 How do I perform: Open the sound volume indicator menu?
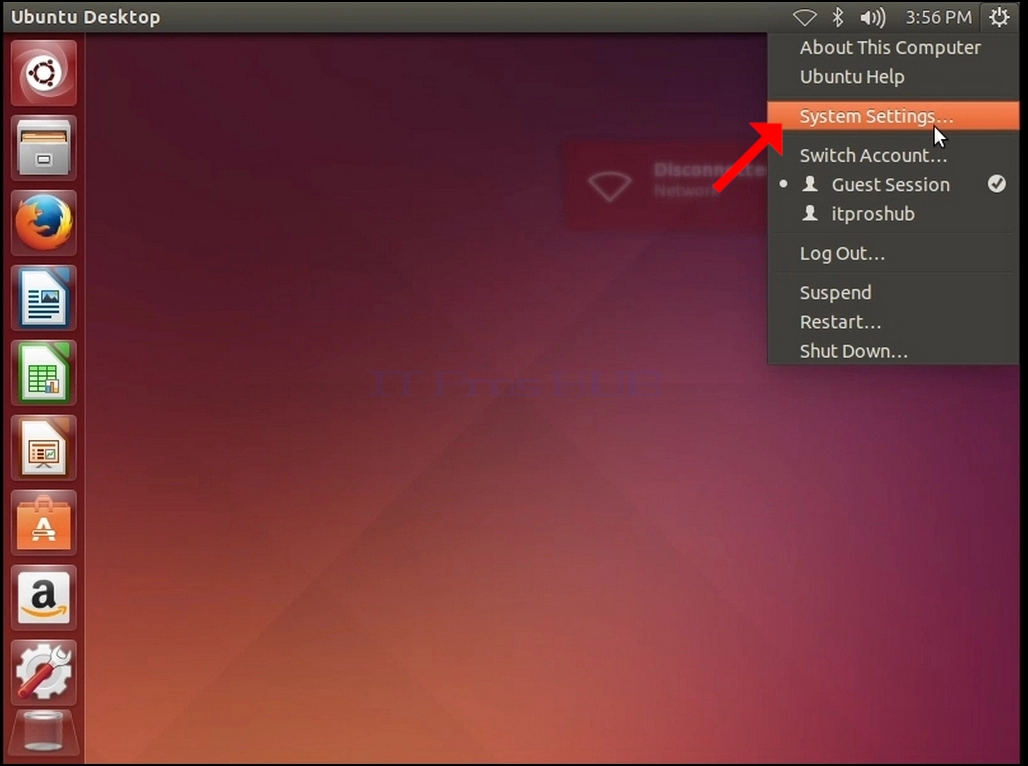point(873,17)
